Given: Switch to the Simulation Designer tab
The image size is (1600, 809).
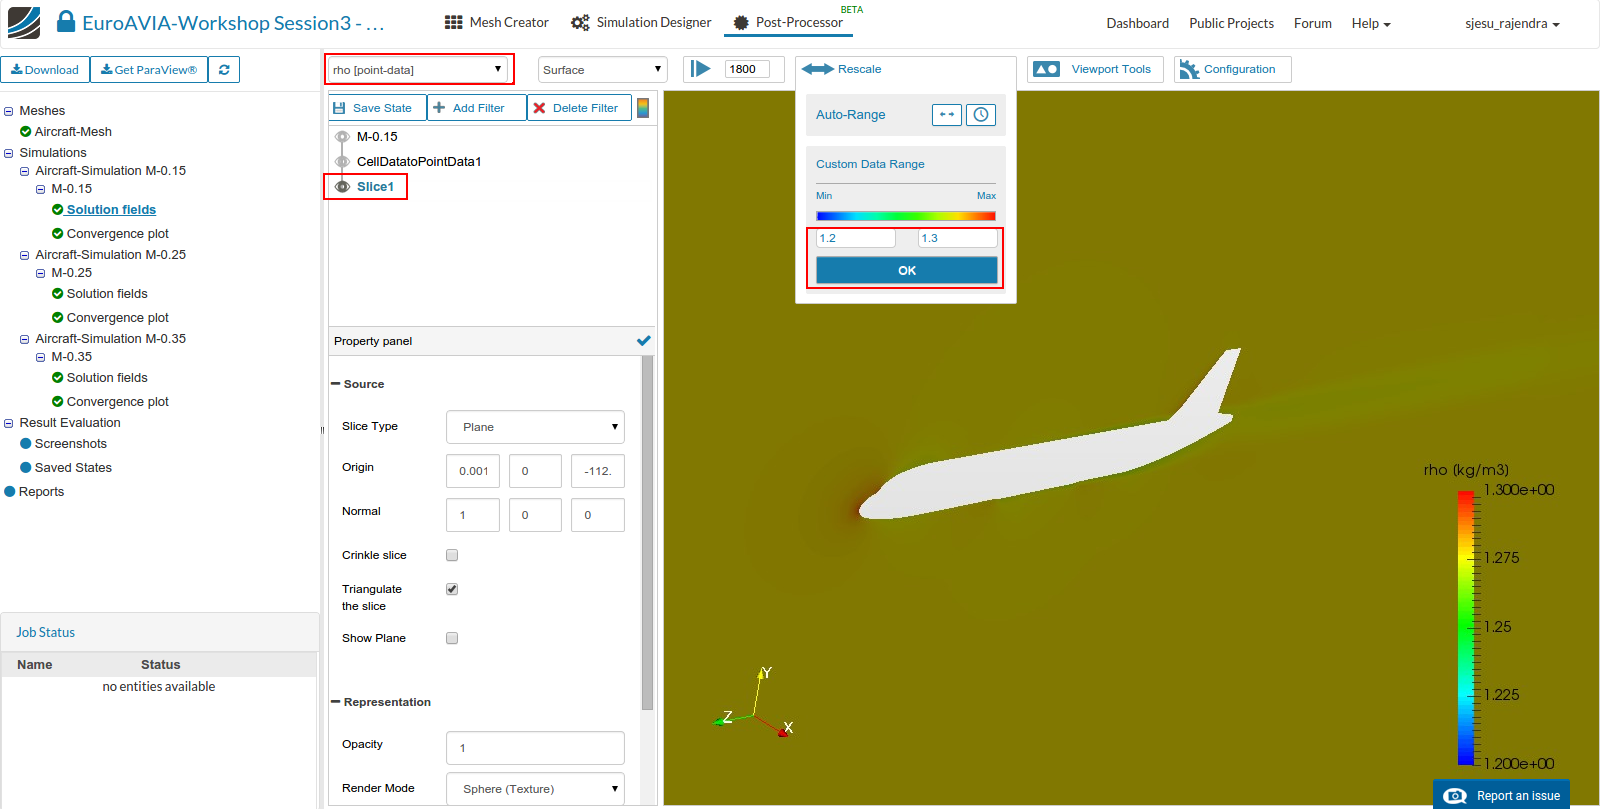Looking at the screenshot, I should [641, 22].
